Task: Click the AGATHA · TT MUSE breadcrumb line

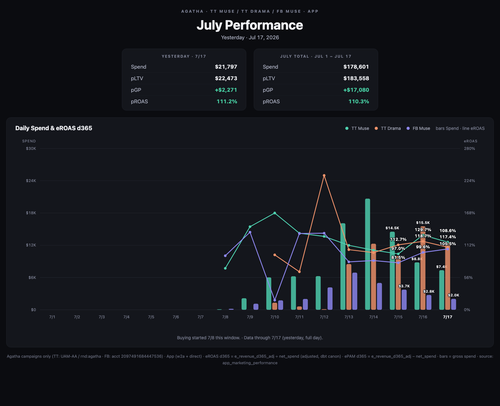Action: [x=250, y=11]
